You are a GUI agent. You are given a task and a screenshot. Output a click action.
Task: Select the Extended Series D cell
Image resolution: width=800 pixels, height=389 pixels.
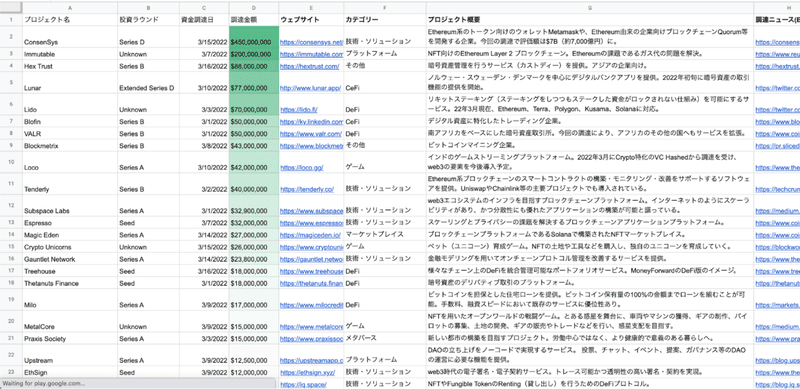(x=148, y=83)
